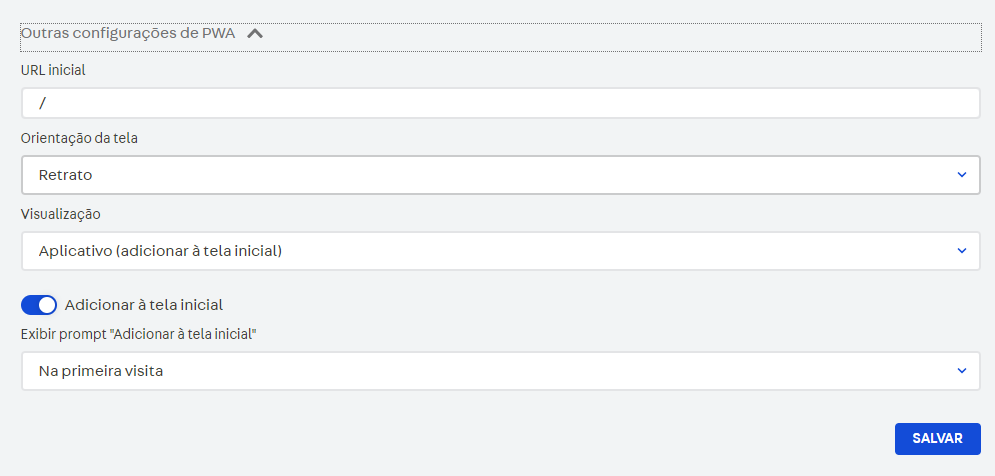Image resolution: width=995 pixels, height=476 pixels.
Task: Click the "Visualização" field label
Action: pyautogui.click(x=61, y=213)
